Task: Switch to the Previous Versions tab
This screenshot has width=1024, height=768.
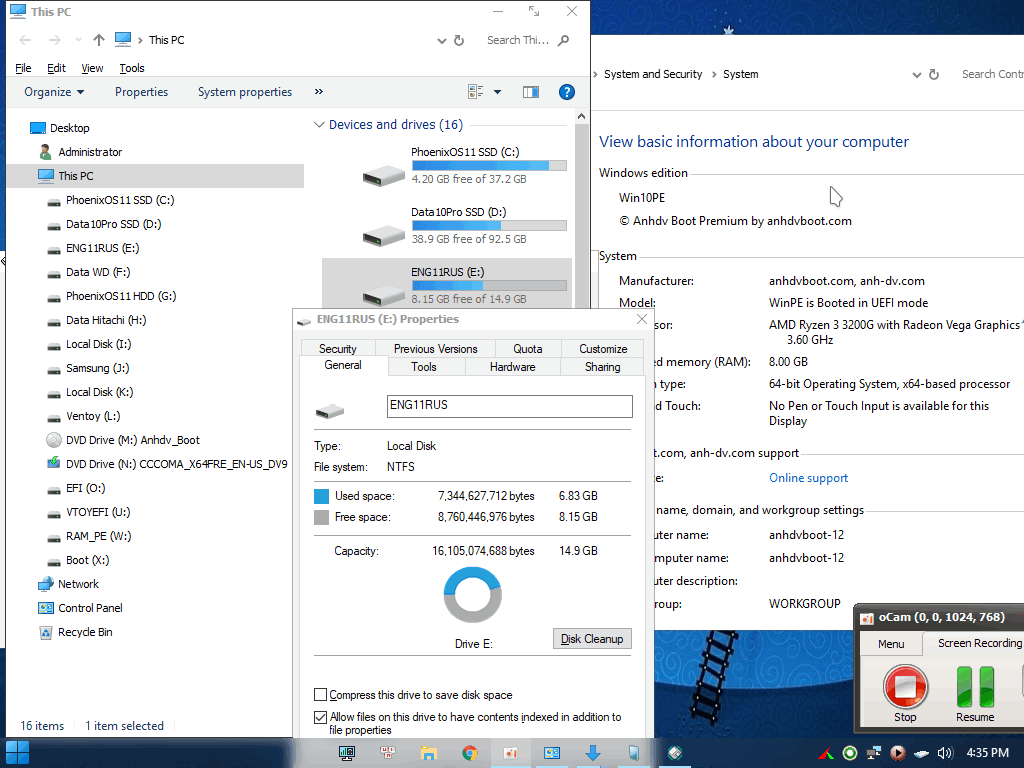Action: (436, 349)
